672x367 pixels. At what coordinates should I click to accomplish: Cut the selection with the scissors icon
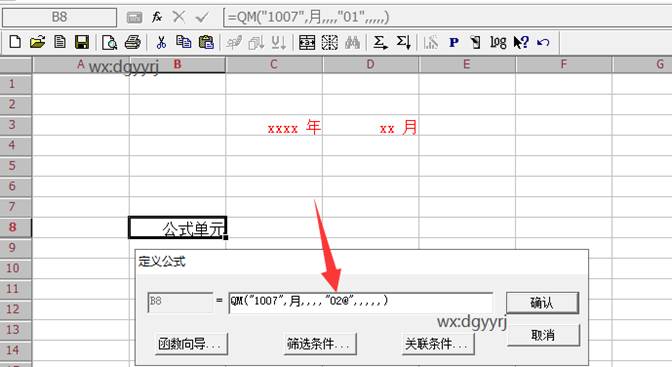pyautogui.click(x=161, y=42)
